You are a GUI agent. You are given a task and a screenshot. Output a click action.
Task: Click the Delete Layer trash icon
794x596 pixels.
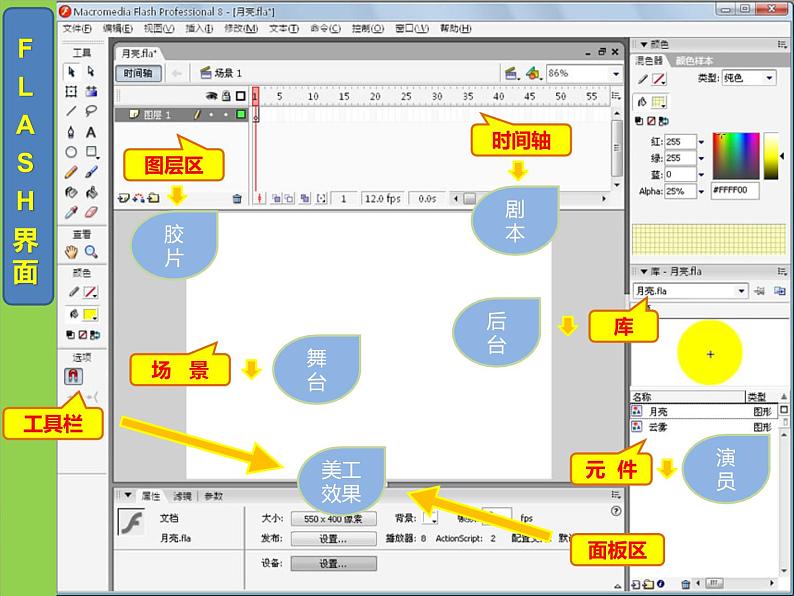pos(237,198)
